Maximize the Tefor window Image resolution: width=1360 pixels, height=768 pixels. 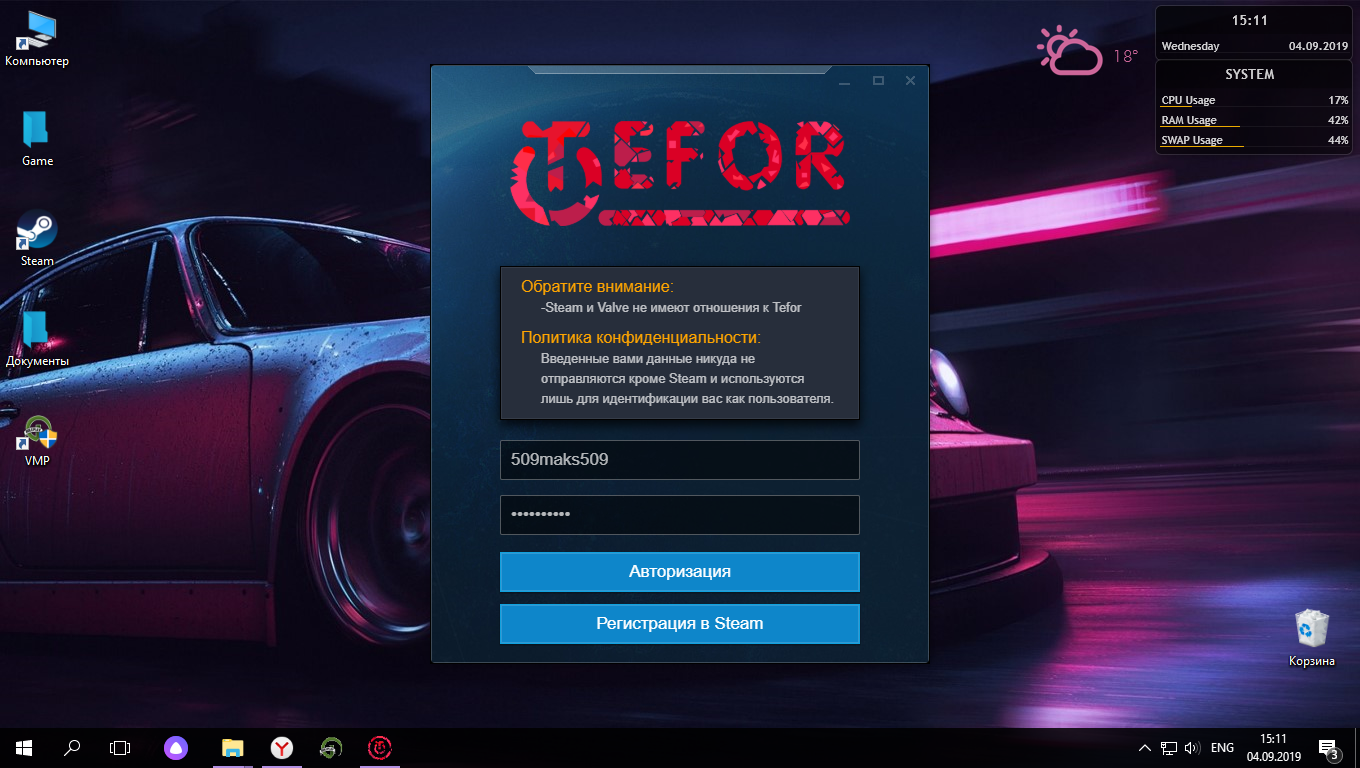[878, 81]
